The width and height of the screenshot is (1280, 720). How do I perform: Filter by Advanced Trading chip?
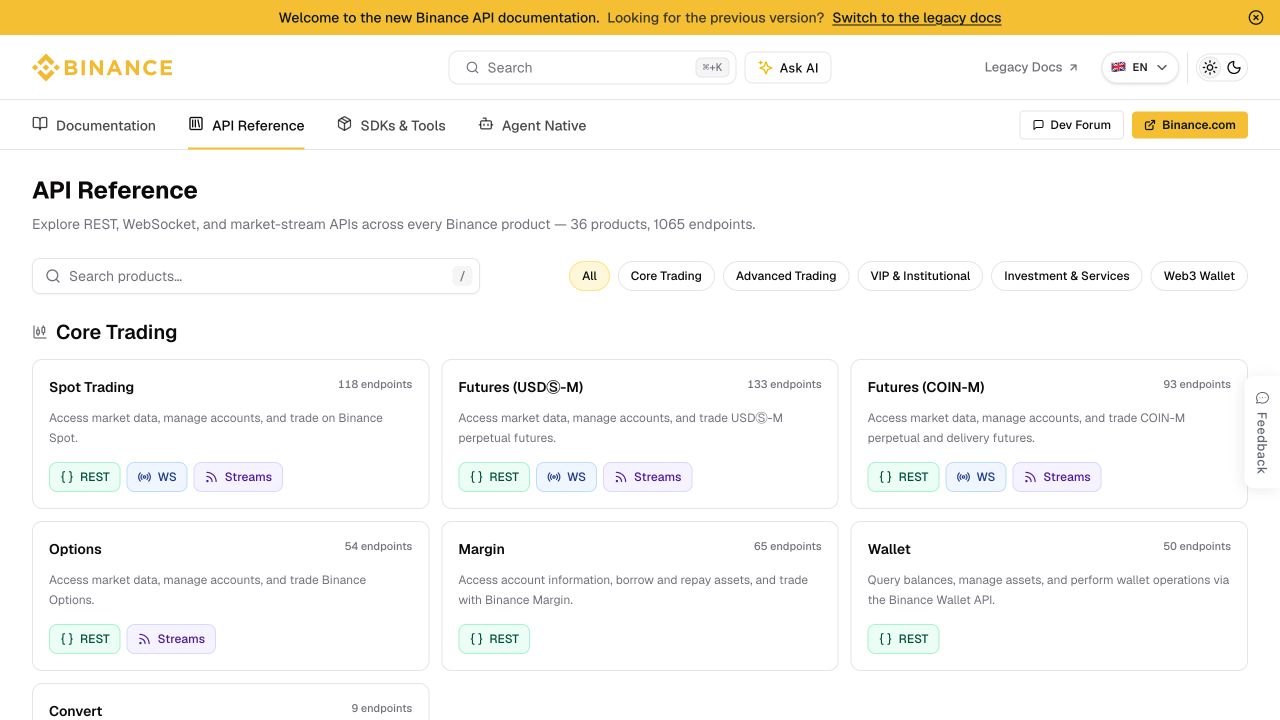click(786, 276)
